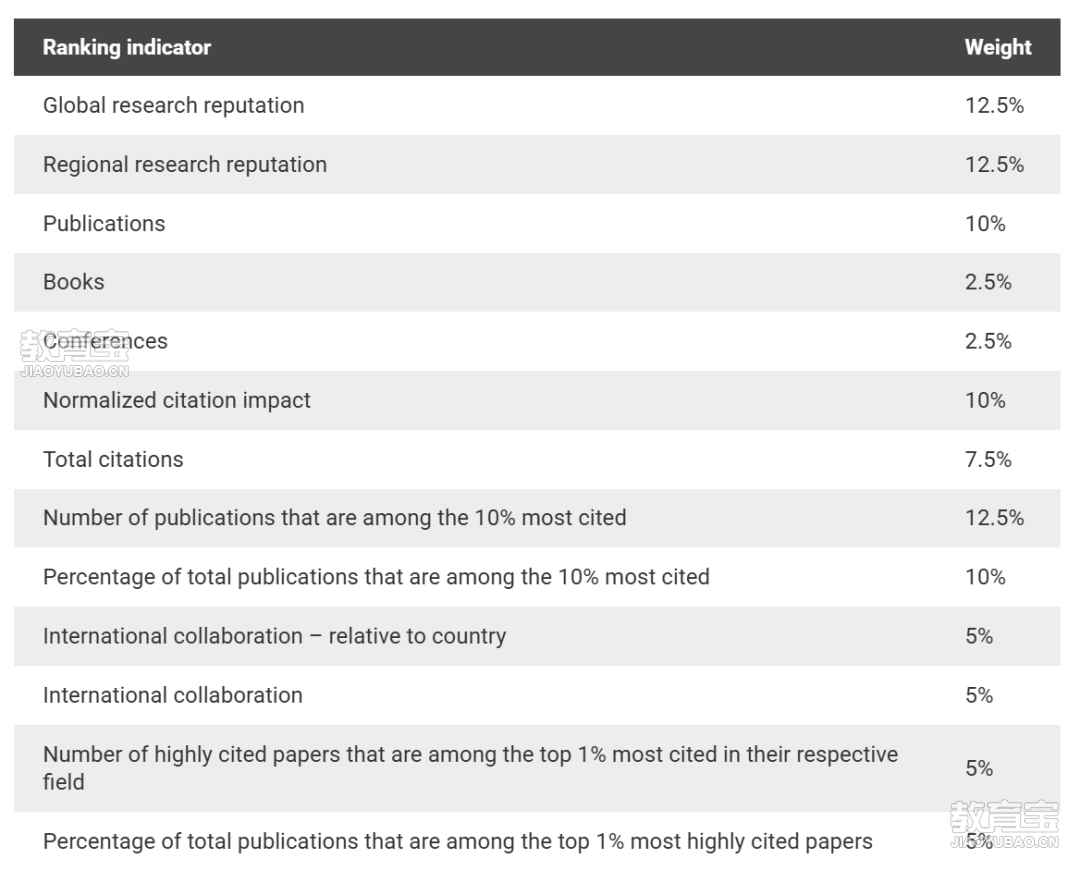
Task: Click the JIAOYUBAO.CN watermark logo at bottom right
Action: tap(1004, 824)
